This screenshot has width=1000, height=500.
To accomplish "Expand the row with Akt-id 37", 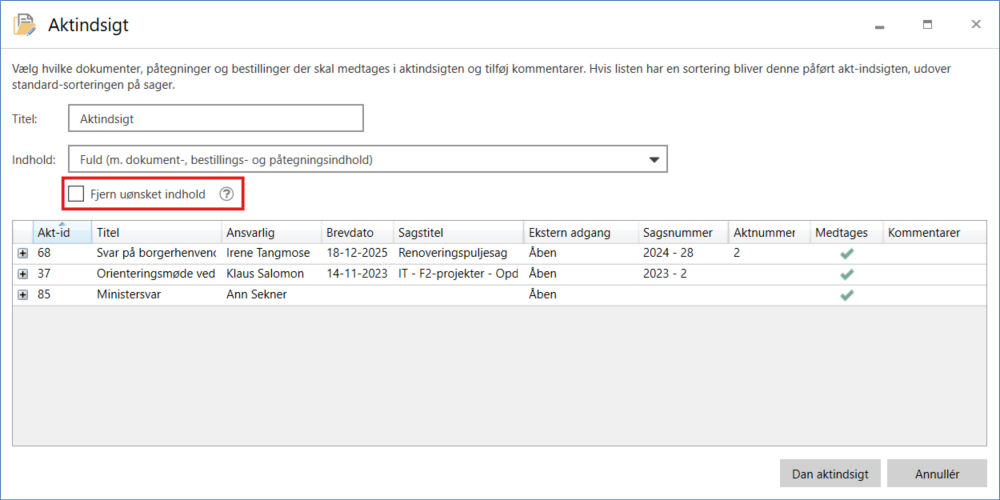I will click(x=22, y=274).
